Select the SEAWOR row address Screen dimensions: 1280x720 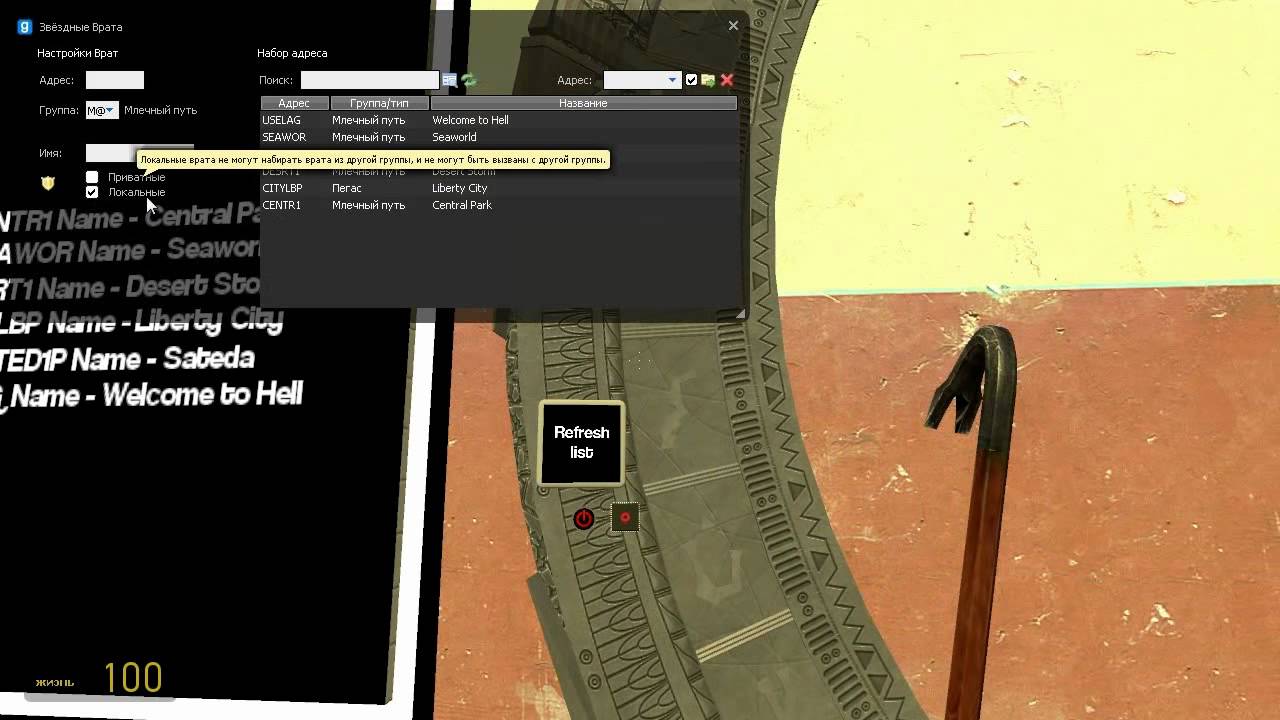(x=284, y=137)
